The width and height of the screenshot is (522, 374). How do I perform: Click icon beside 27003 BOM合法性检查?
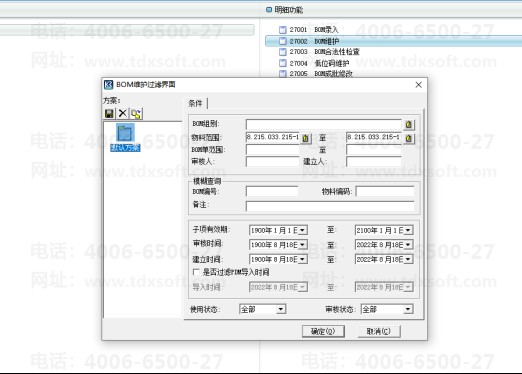282,52
